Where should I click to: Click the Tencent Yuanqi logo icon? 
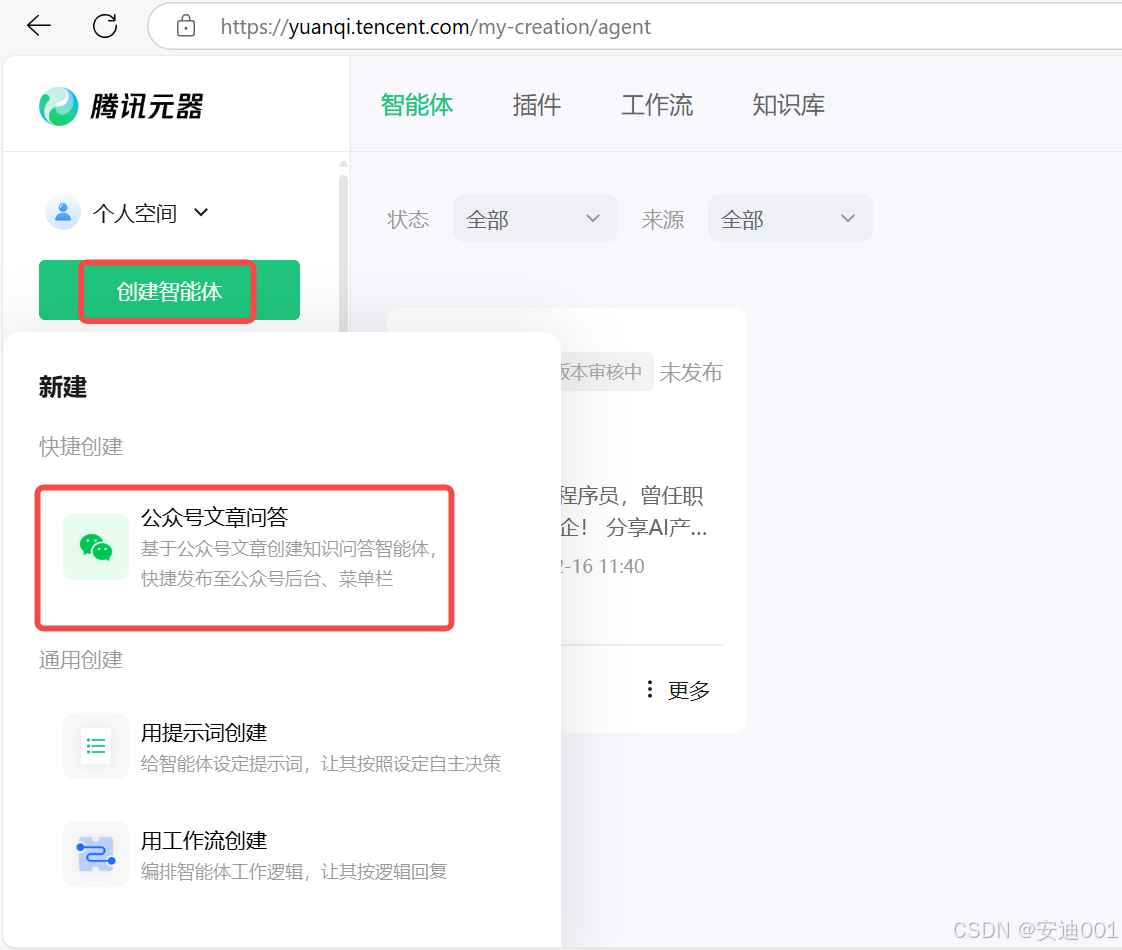click(59, 106)
